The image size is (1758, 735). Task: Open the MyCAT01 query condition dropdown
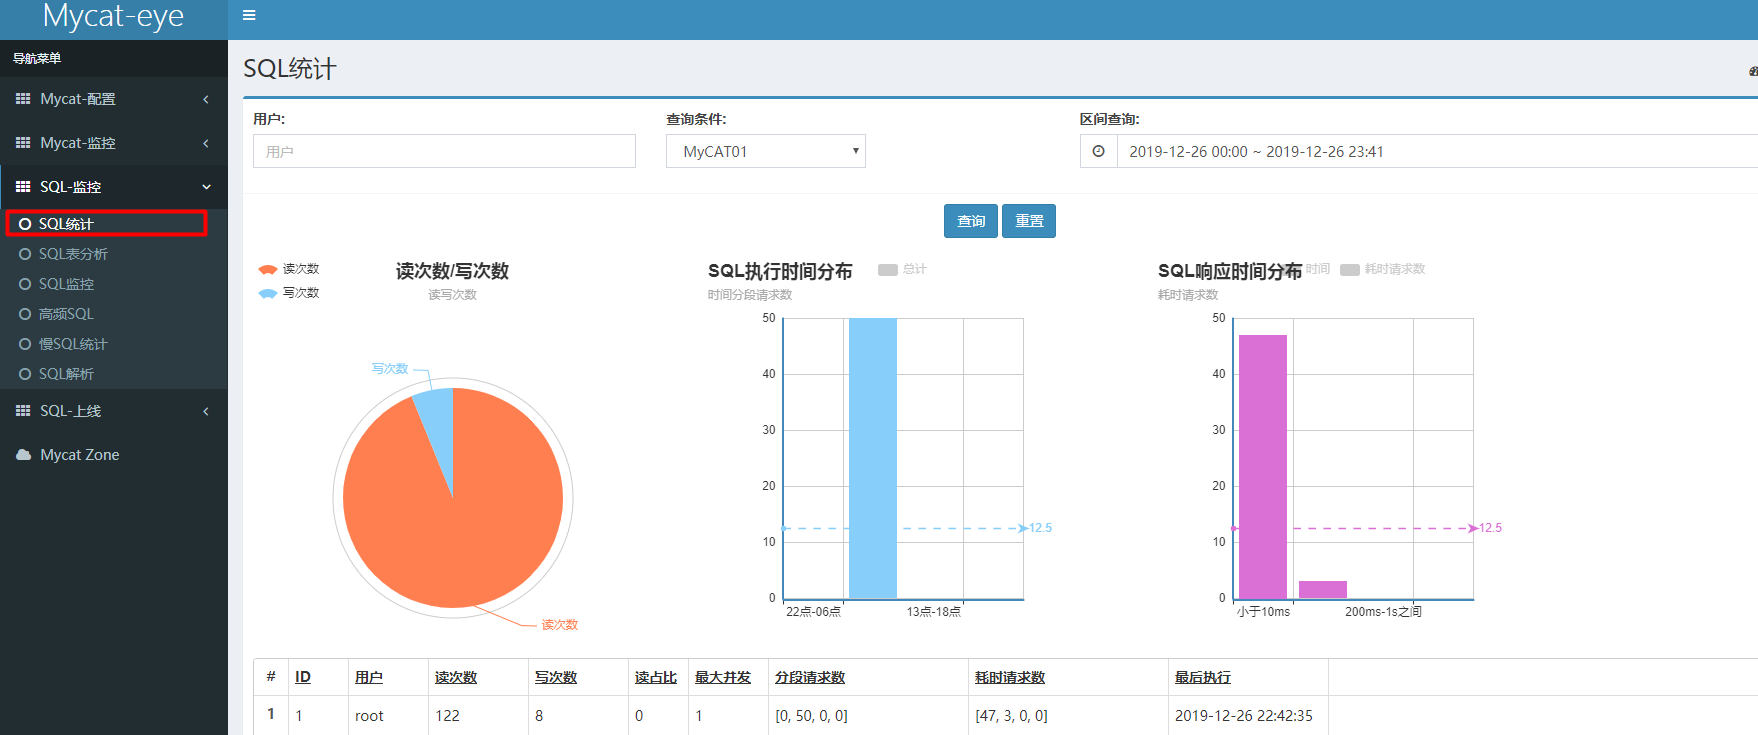(x=766, y=151)
